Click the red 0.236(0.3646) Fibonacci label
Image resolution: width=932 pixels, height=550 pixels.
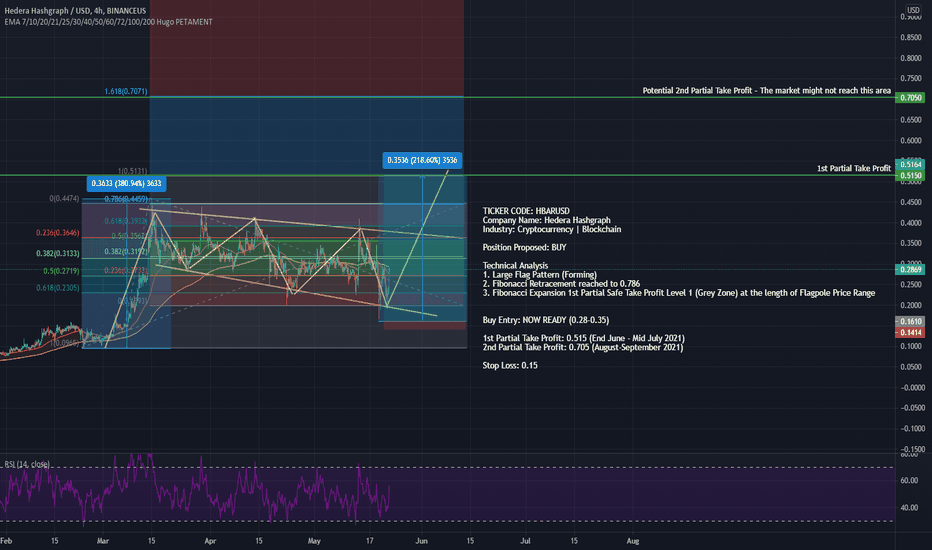pos(57,232)
